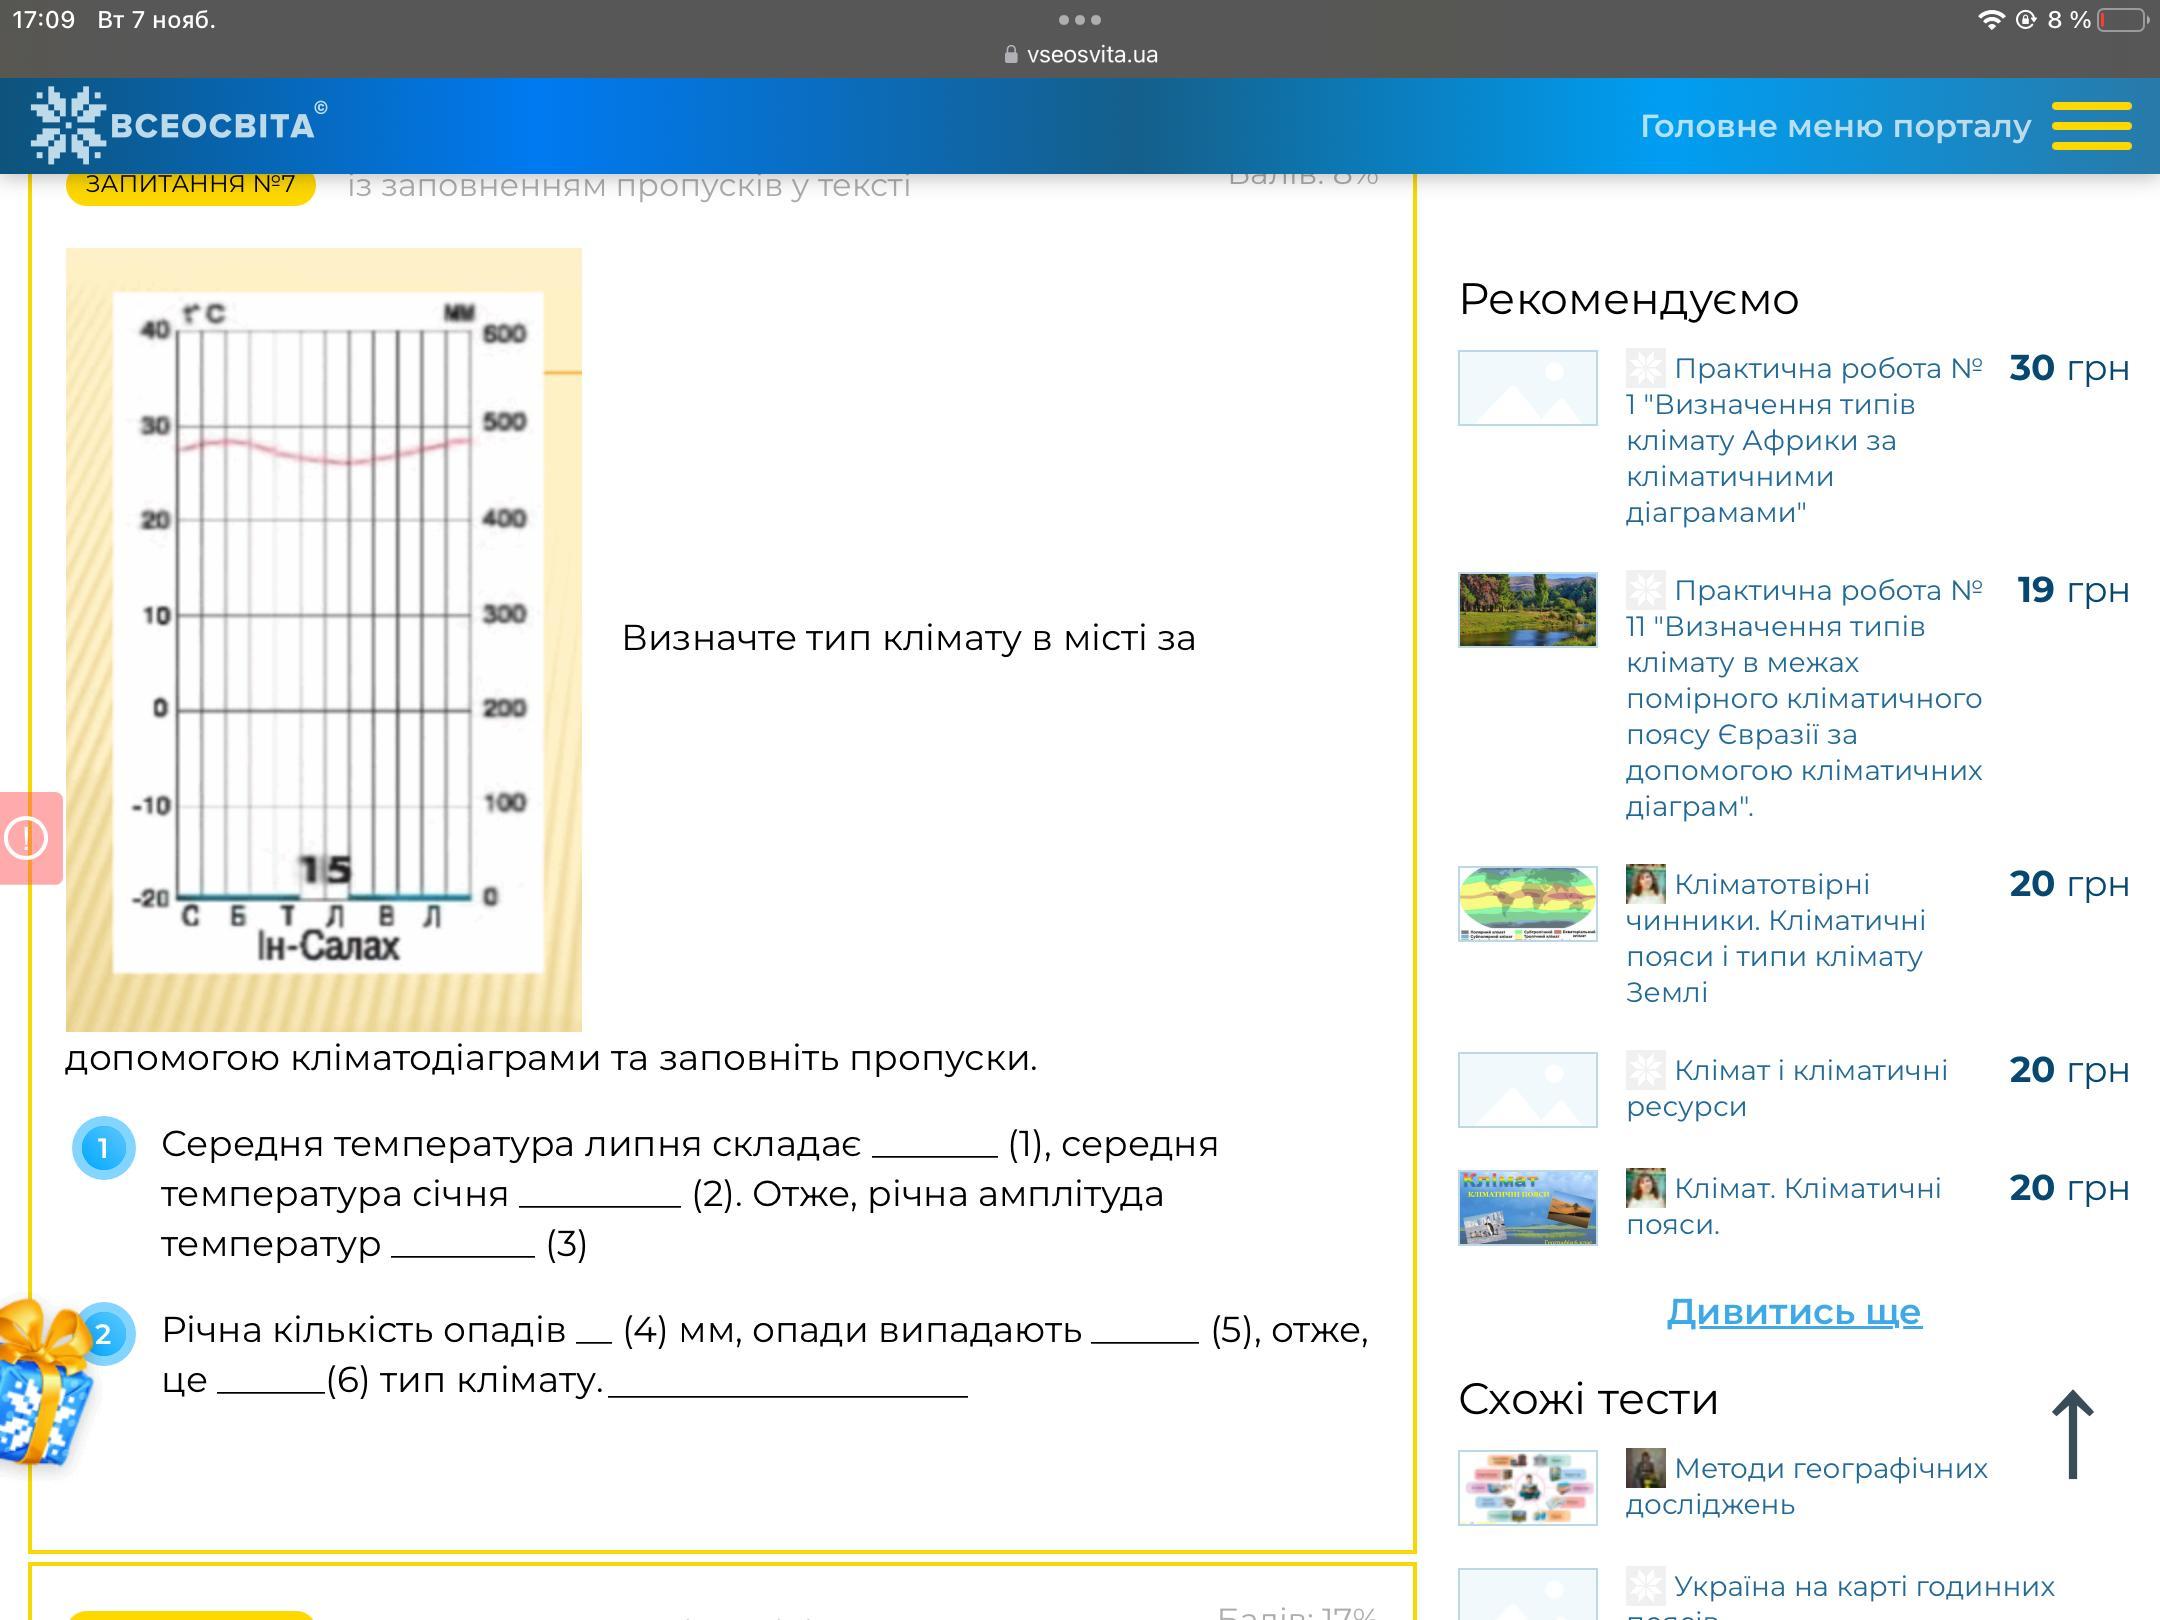The image size is (2160, 1620).
Task: Open Головне меню порталу
Action: pyautogui.click(x=1835, y=127)
